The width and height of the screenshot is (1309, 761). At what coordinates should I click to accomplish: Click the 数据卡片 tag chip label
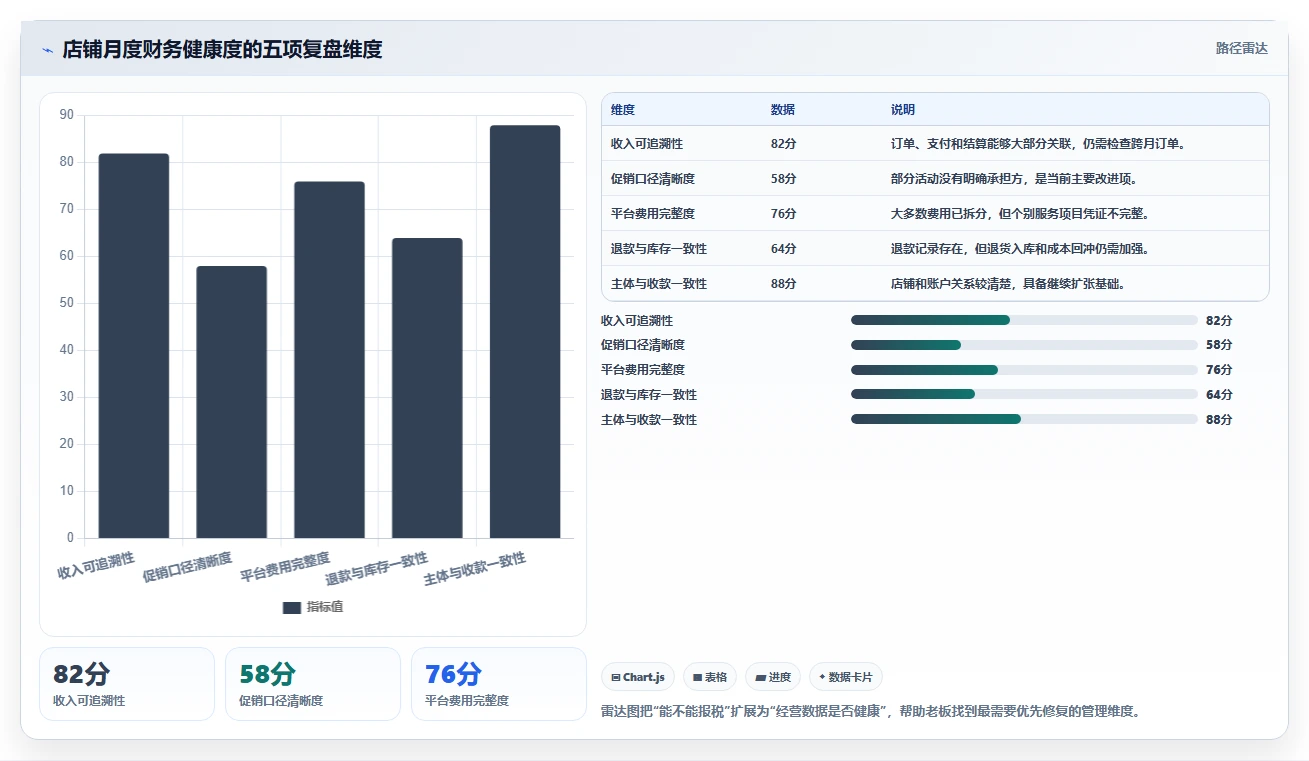pyautogui.click(x=851, y=677)
